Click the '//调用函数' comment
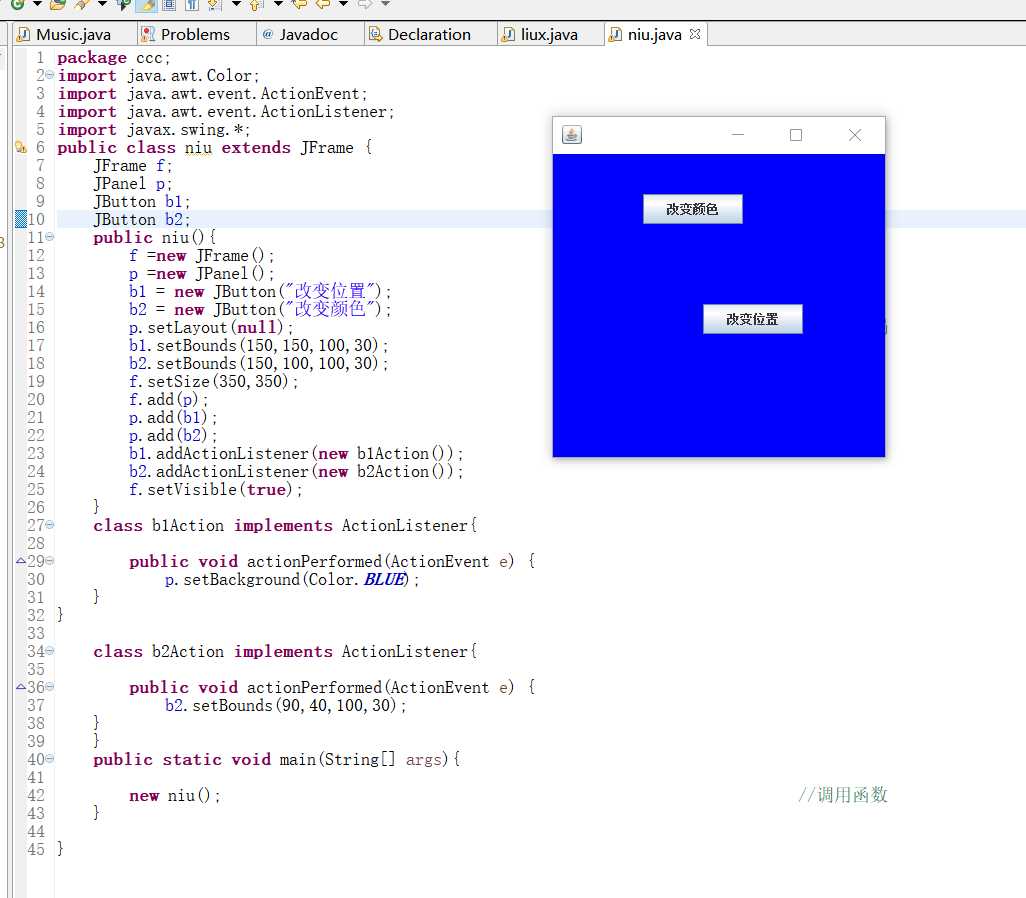 [843, 795]
